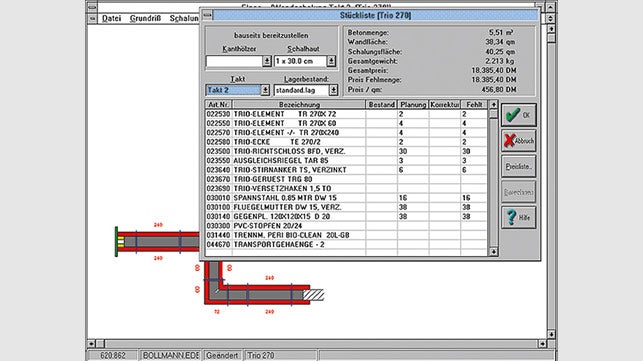The image size is (643, 361).
Task: Select row 030140 GEGENPL. 120X120X15 D 20
Action: pyautogui.click(x=346, y=217)
